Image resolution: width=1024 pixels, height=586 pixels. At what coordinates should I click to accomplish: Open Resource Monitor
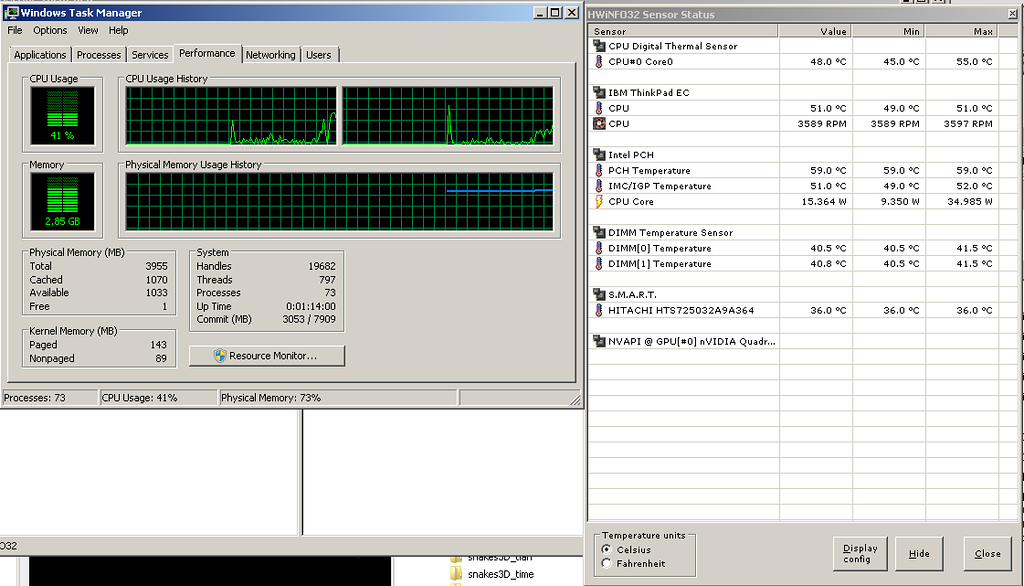[x=266, y=355]
